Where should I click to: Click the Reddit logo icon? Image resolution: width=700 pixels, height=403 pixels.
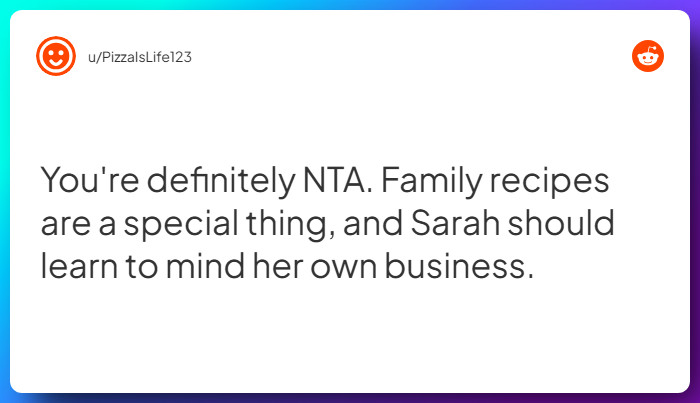click(648, 57)
